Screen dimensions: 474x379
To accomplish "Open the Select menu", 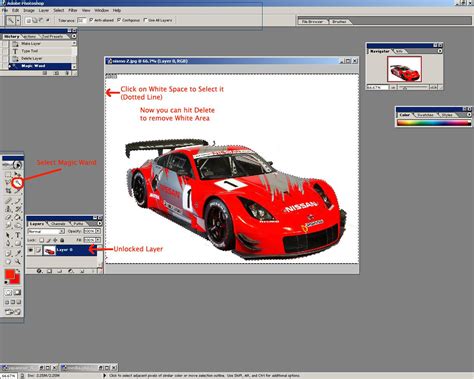I will [59, 11].
